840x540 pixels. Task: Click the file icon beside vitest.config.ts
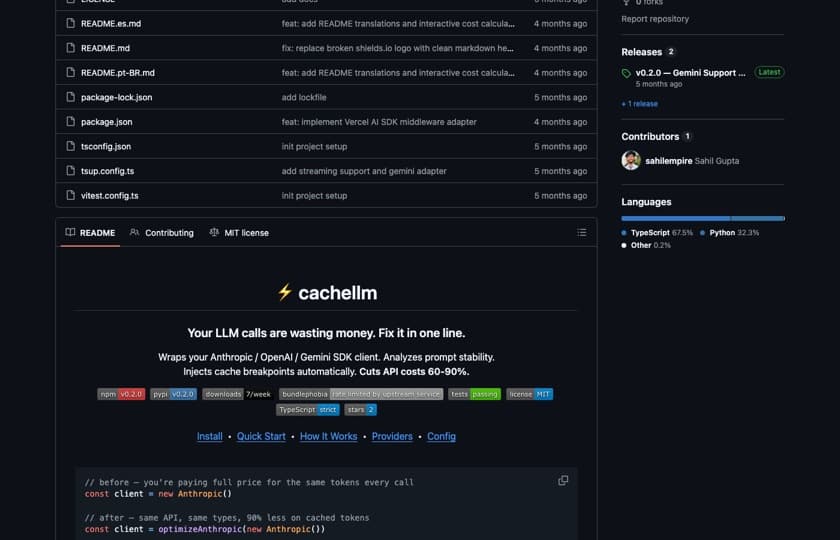coord(70,196)
